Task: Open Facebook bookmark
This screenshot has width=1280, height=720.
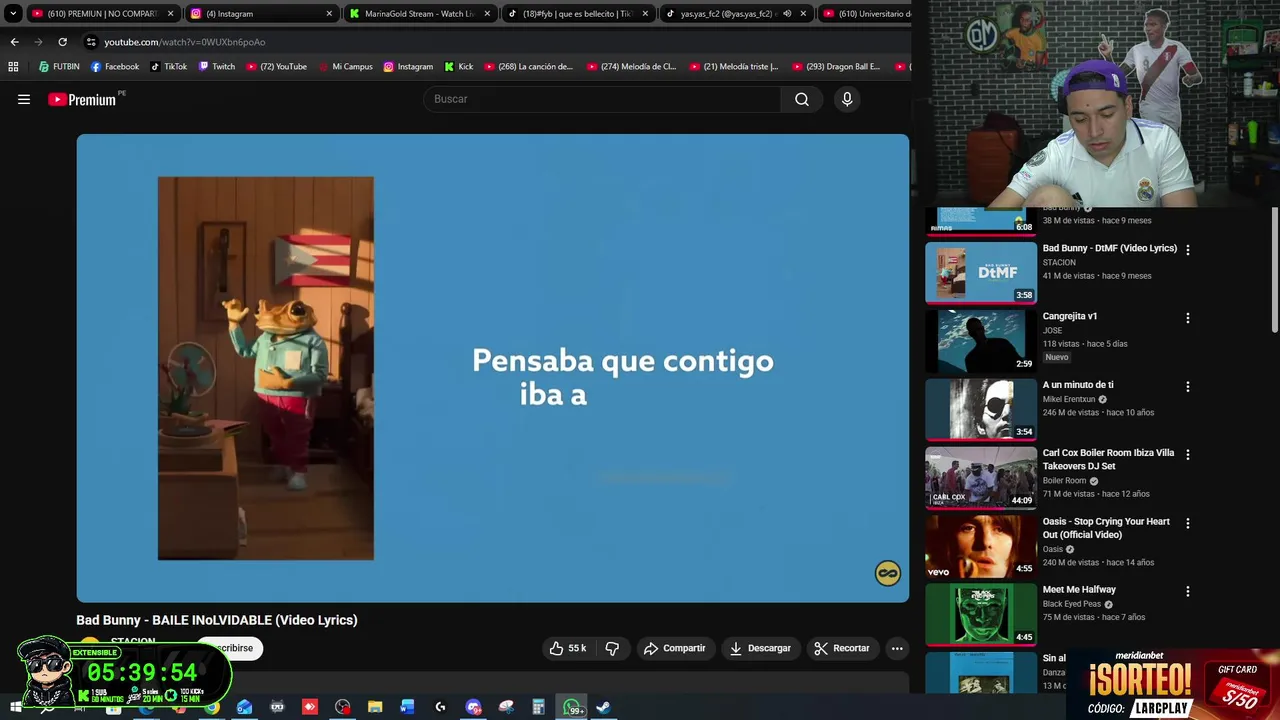Action: pos(115,67)
